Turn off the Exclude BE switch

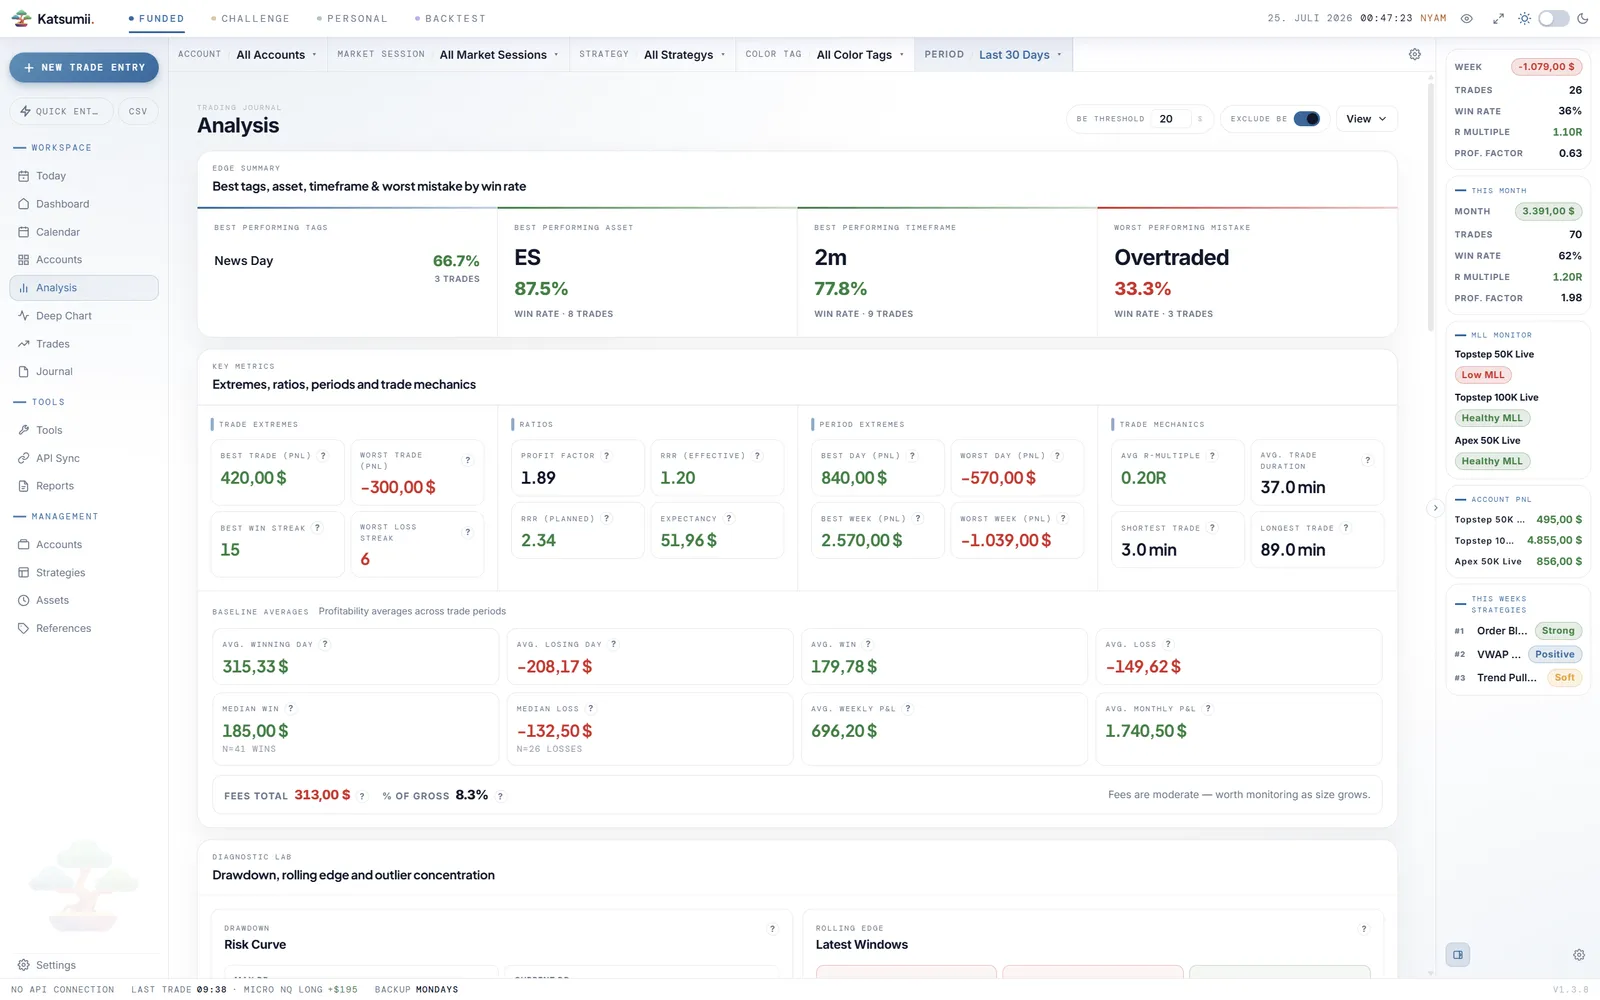click(1306, 119)
